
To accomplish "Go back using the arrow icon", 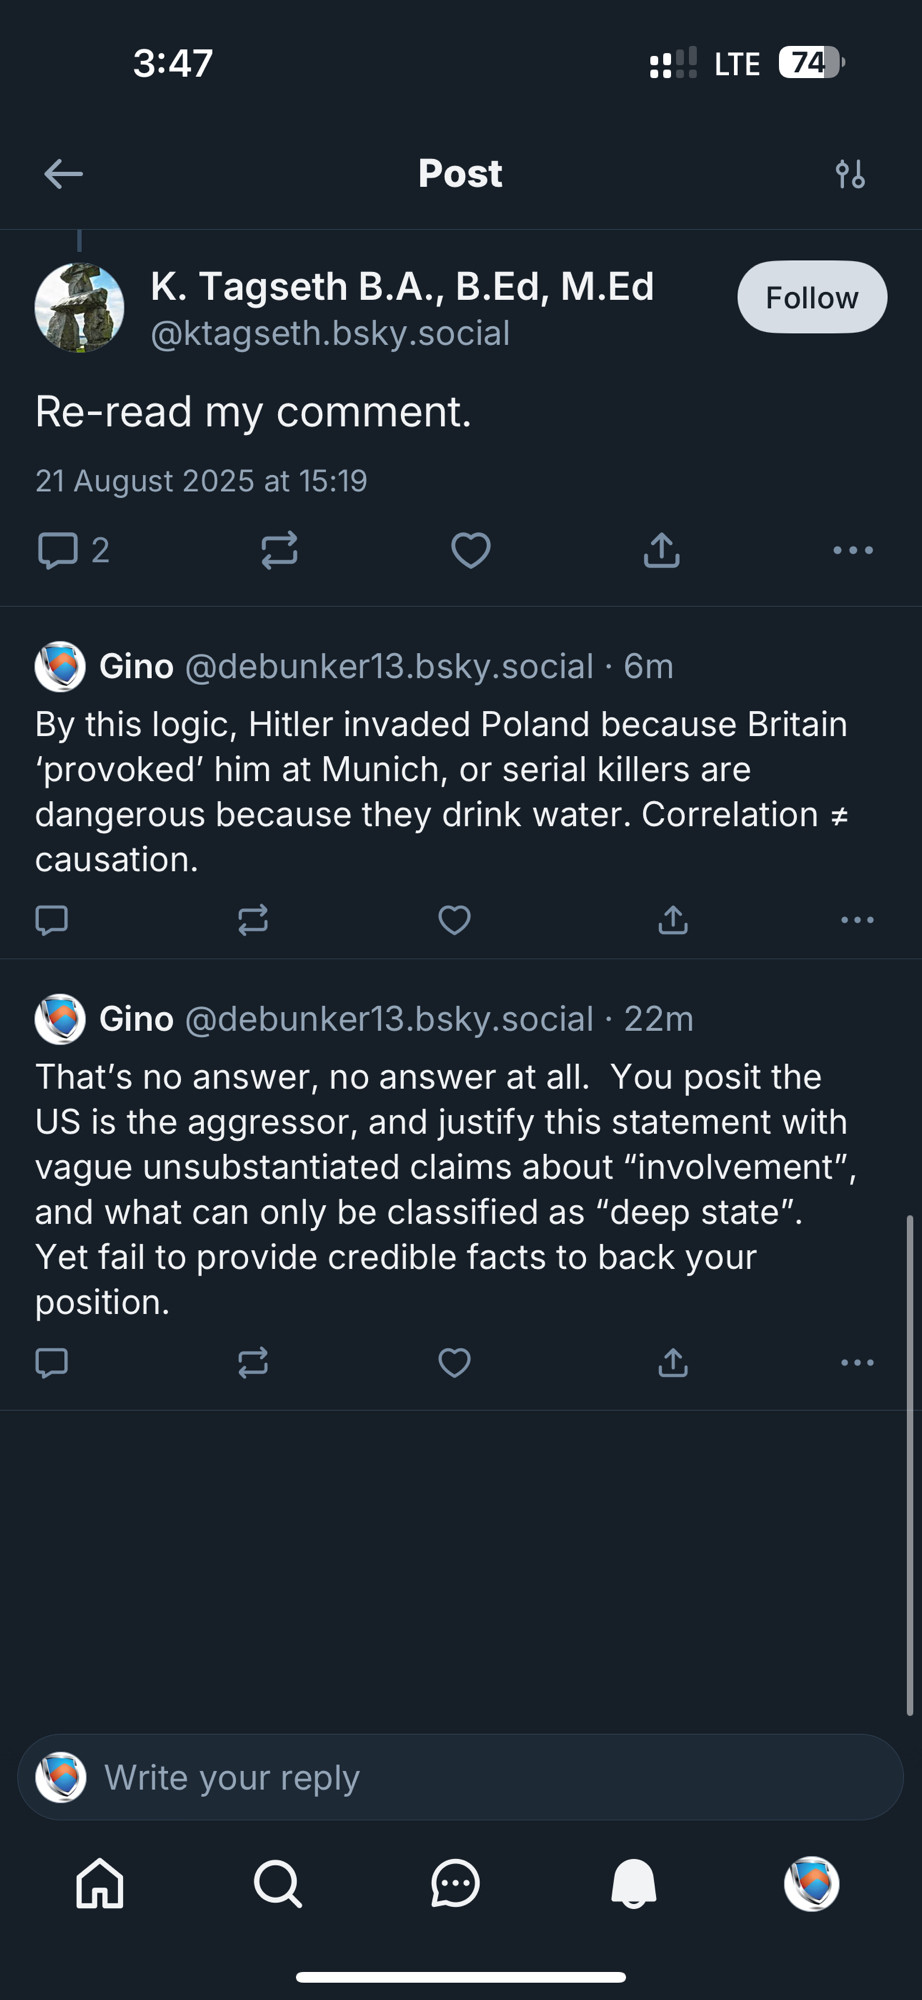I will coord(63,174).
